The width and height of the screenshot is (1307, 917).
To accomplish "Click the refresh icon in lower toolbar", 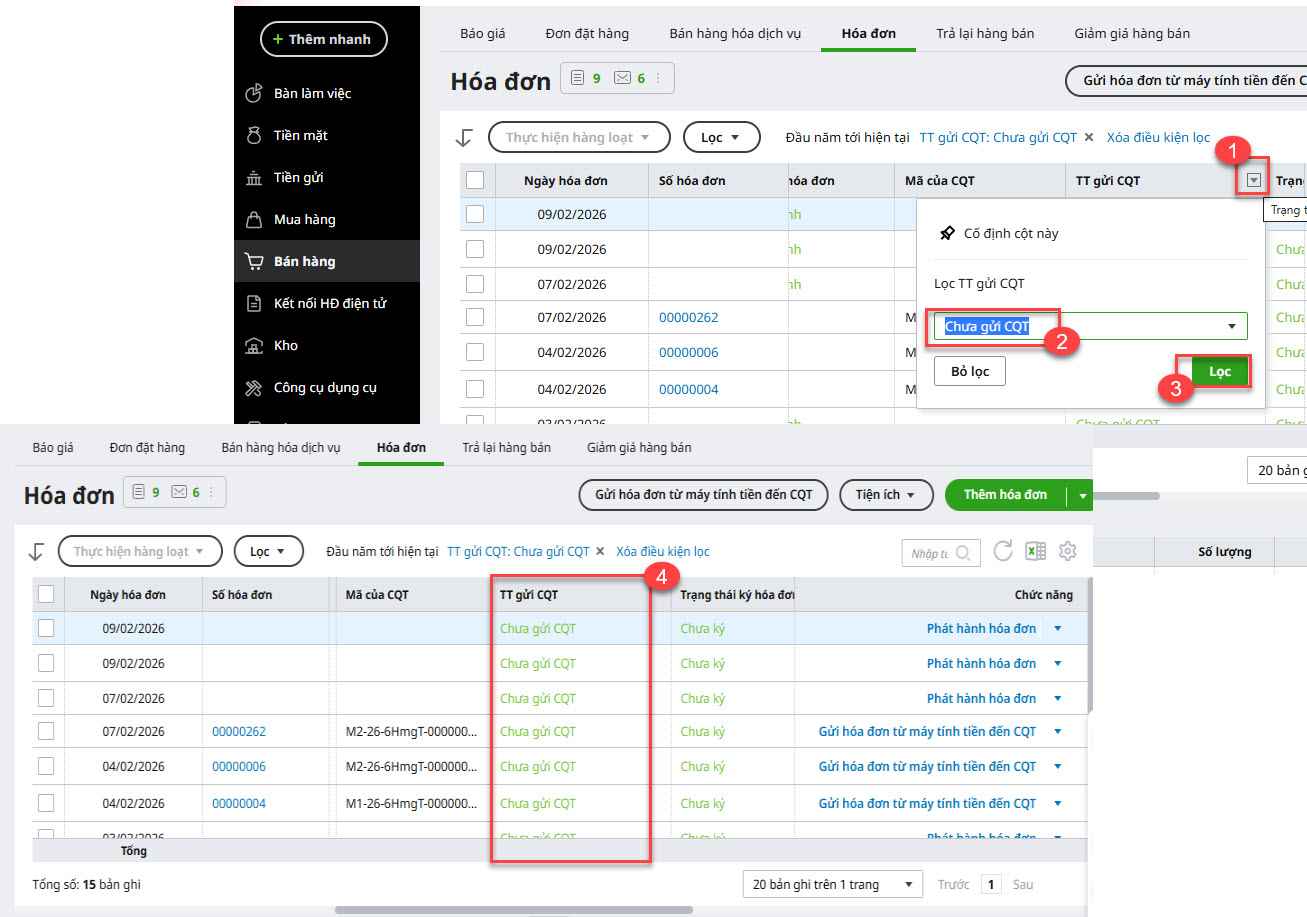I will (x=1003, y=551).
